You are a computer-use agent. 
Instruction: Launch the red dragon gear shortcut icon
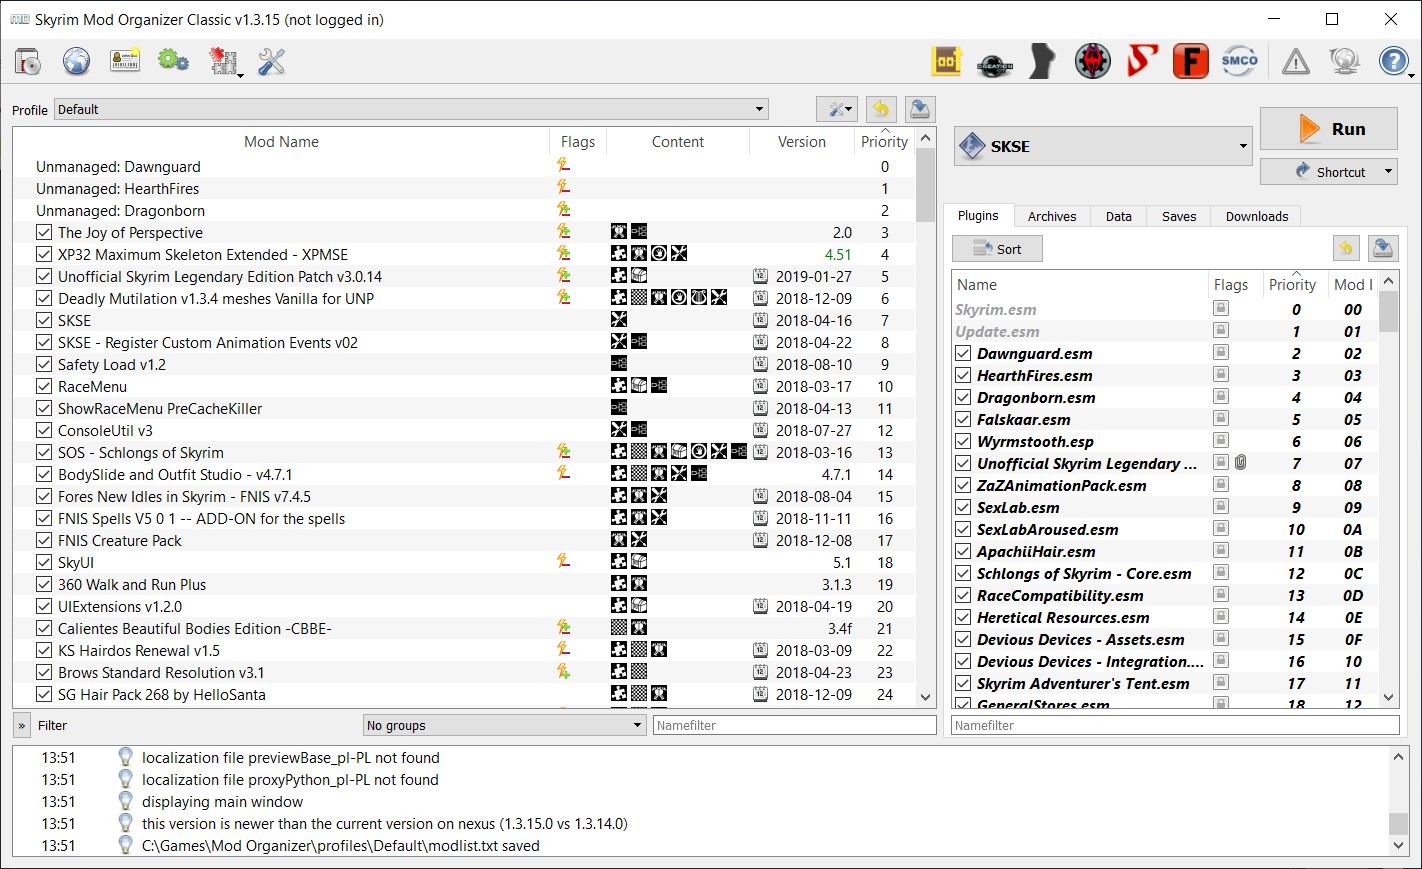1093,62
